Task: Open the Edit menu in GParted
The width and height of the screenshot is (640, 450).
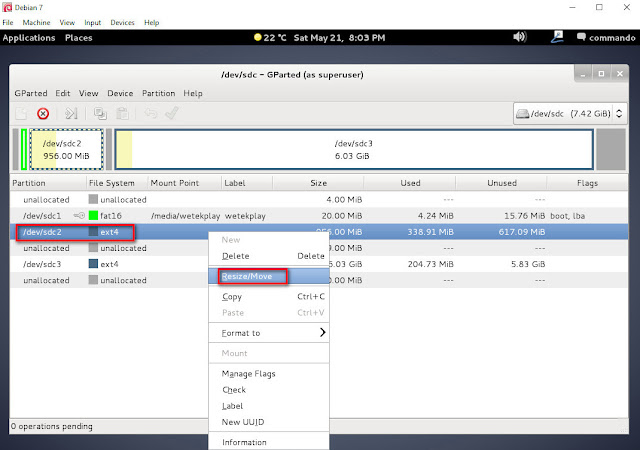Action: click(x=63, y=93)
